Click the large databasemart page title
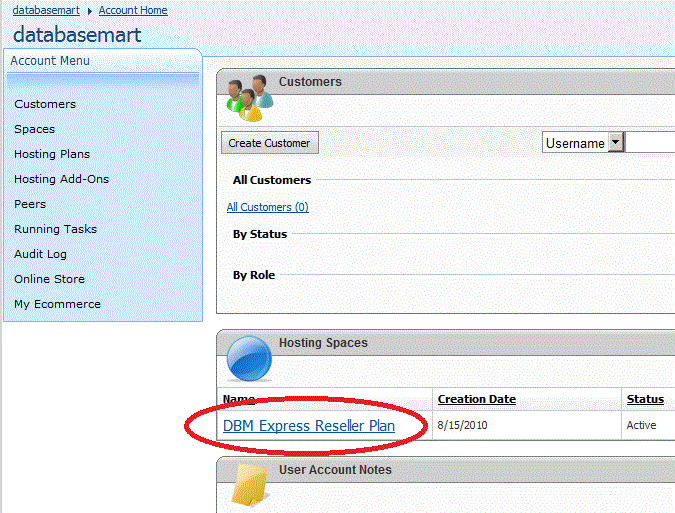The image size is (675, 513). pyautogui.click(x=77, y=35)
